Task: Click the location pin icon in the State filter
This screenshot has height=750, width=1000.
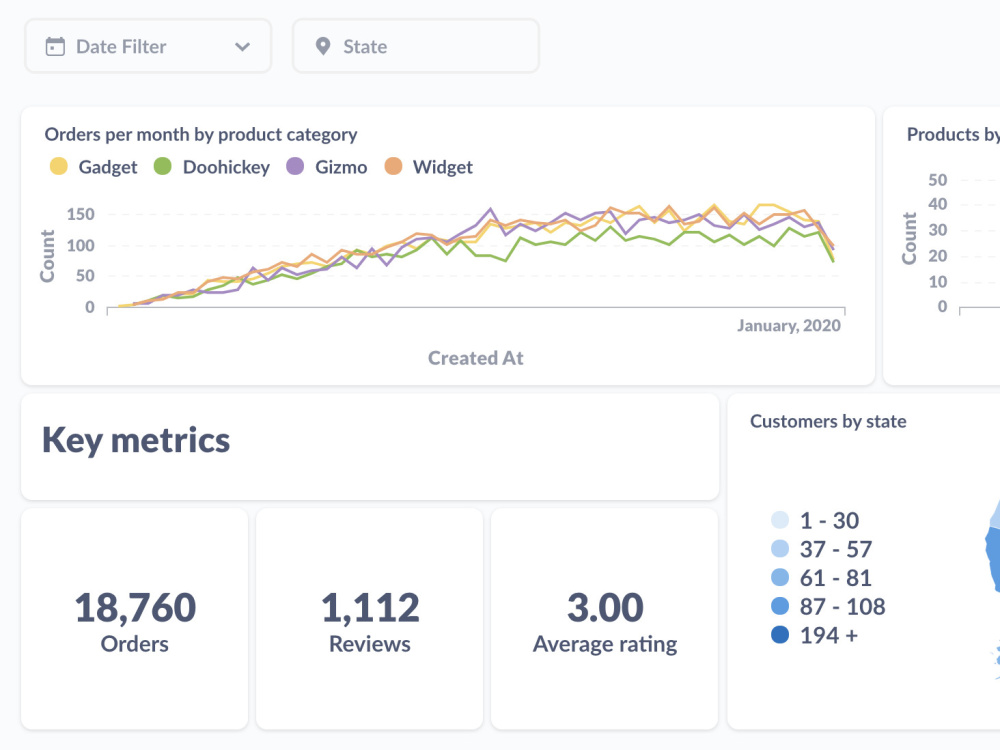Action: [x=321, y=45]
